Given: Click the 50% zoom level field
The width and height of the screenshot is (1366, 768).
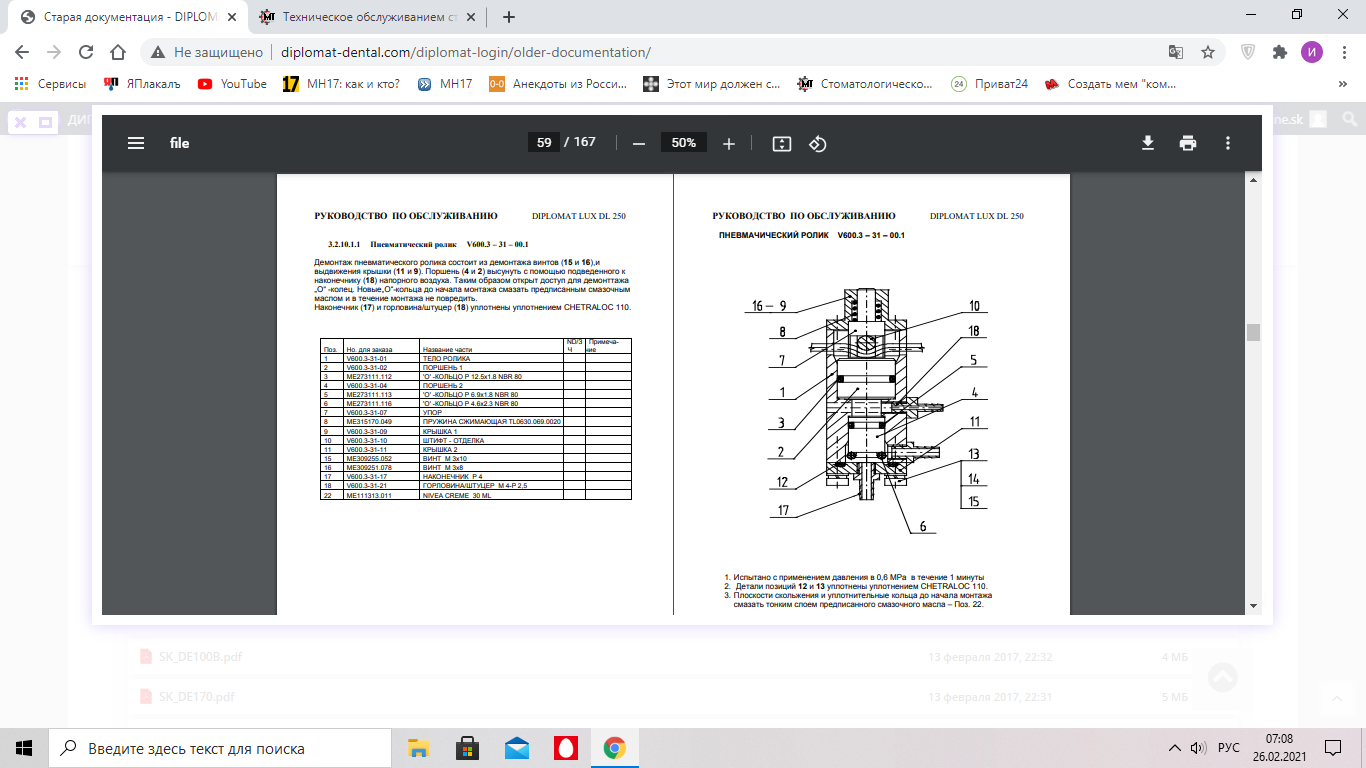Looking at the screenshot, I should coord(684,143).
